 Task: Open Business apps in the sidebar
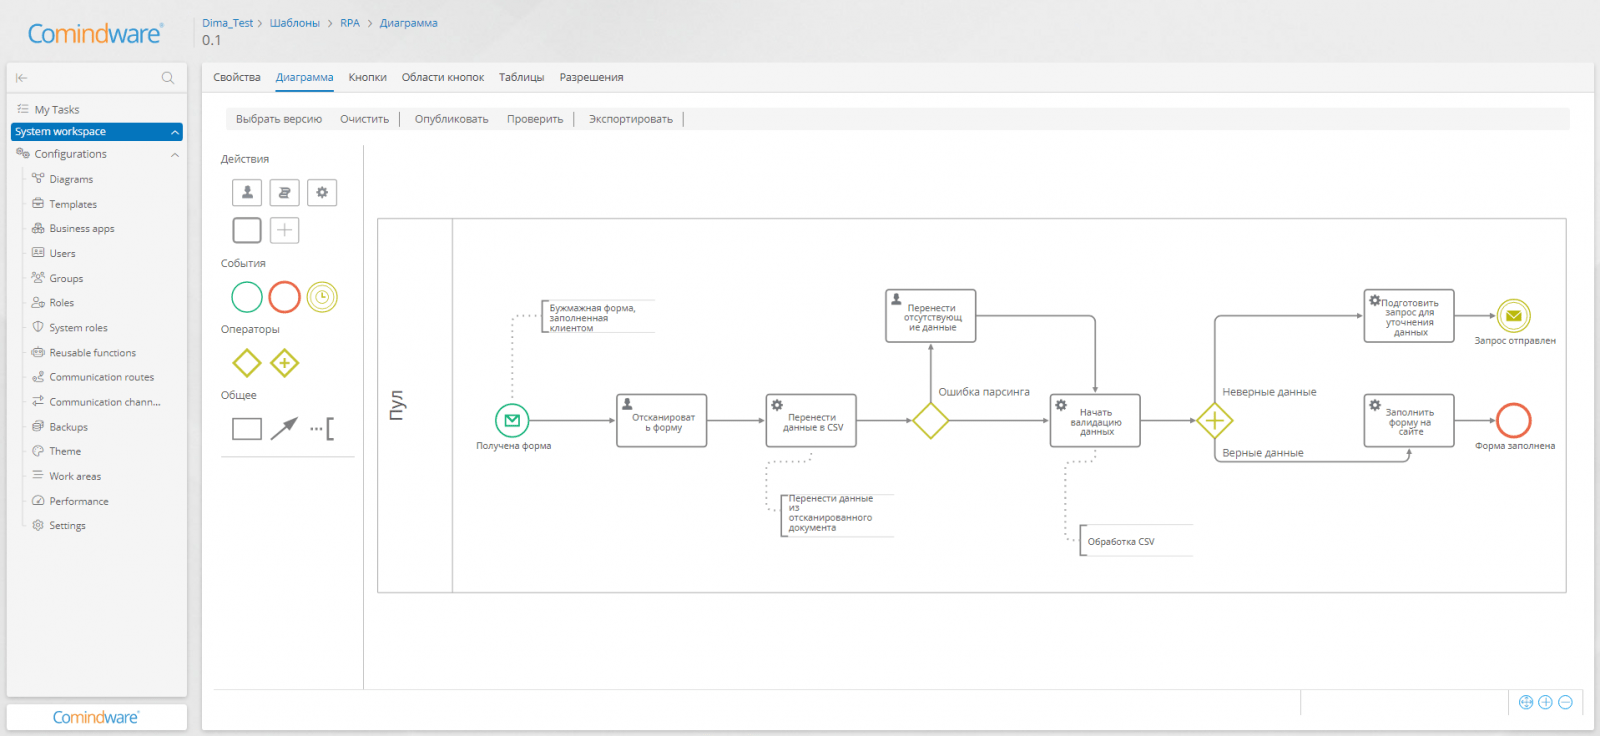point(82,229)
